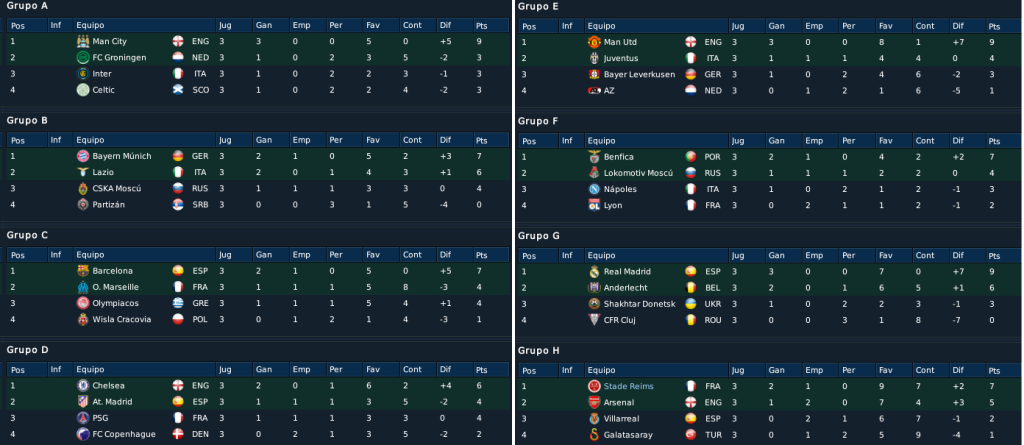Sort Grupo B by Dif column header
This screenshot has height=445, width=1024.
(x=455, y=140)
